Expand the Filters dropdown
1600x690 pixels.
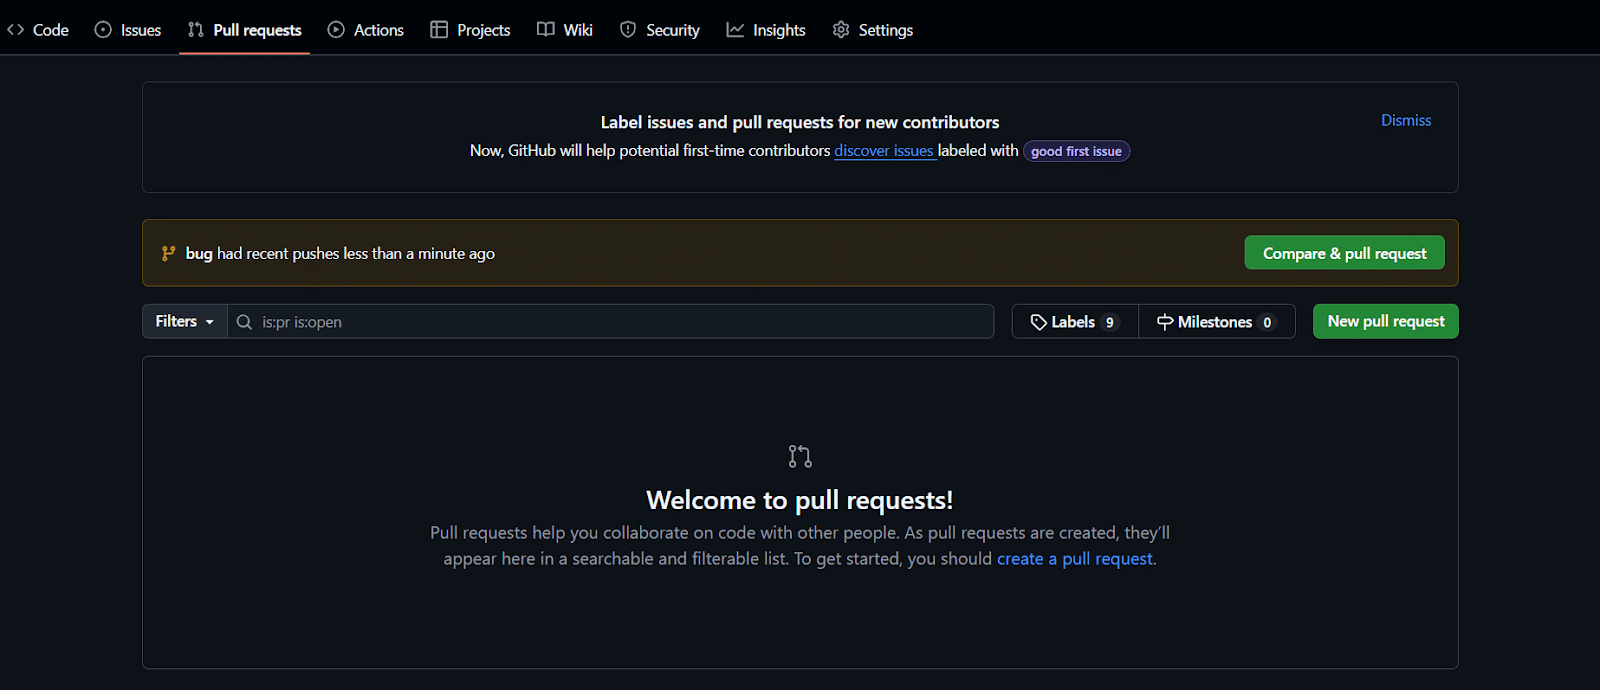click(x=184, y=321)
